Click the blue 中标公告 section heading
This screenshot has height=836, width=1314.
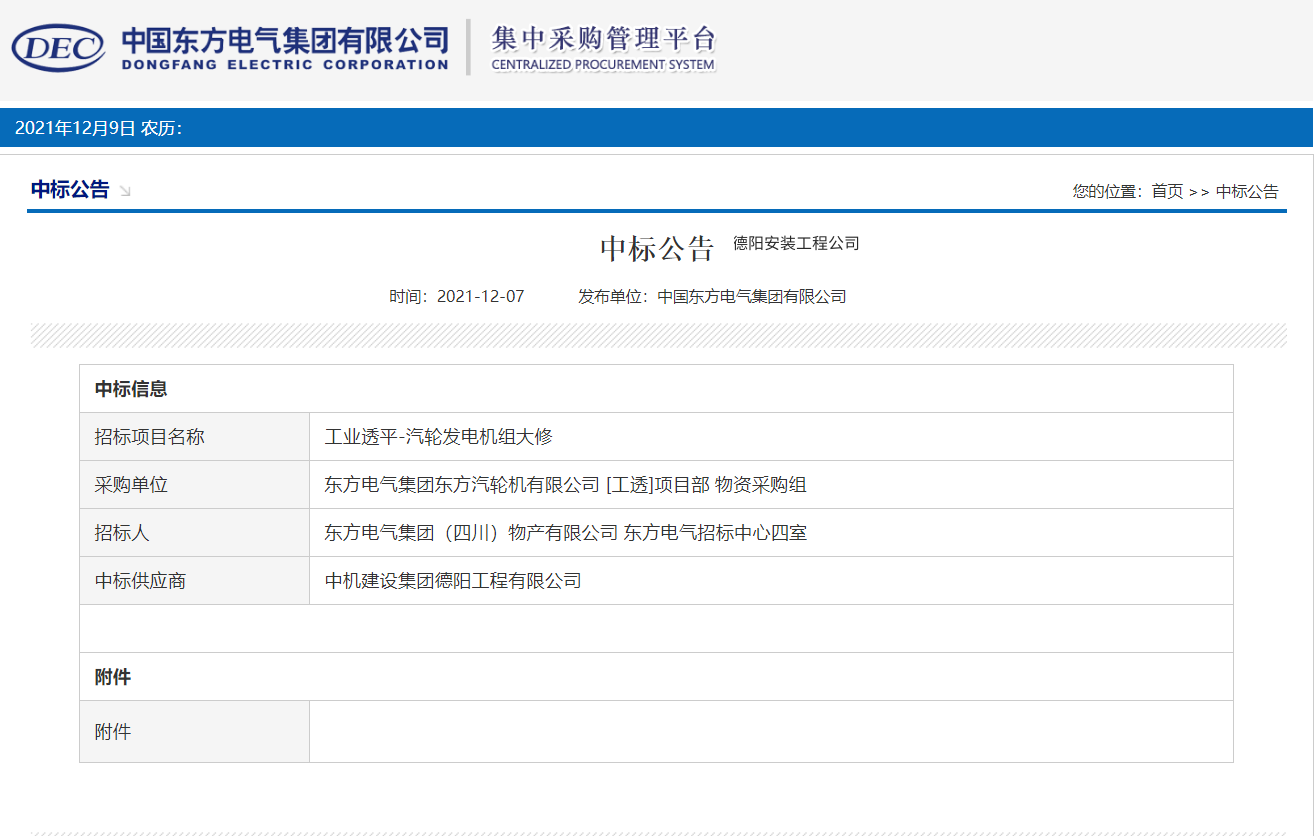pyautogui.click(x=70, y=190)
